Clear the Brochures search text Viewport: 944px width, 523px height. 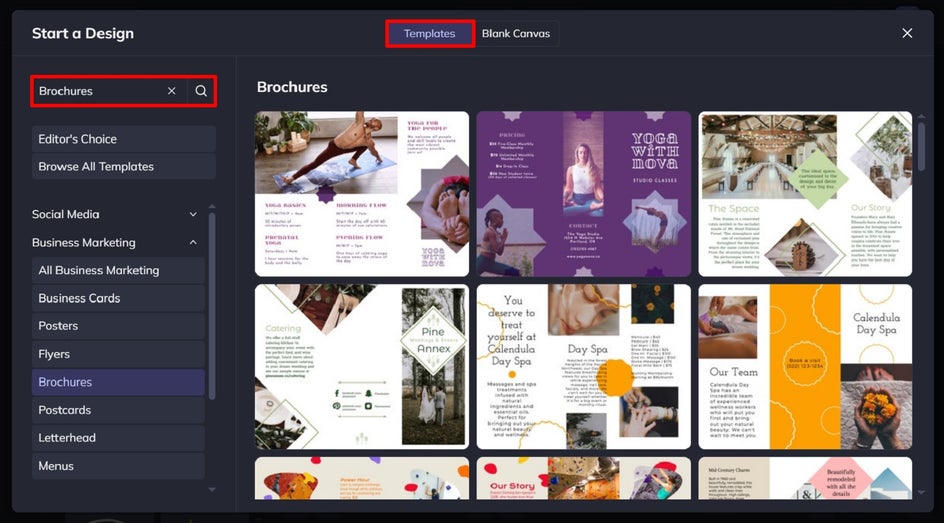[172, 91]
